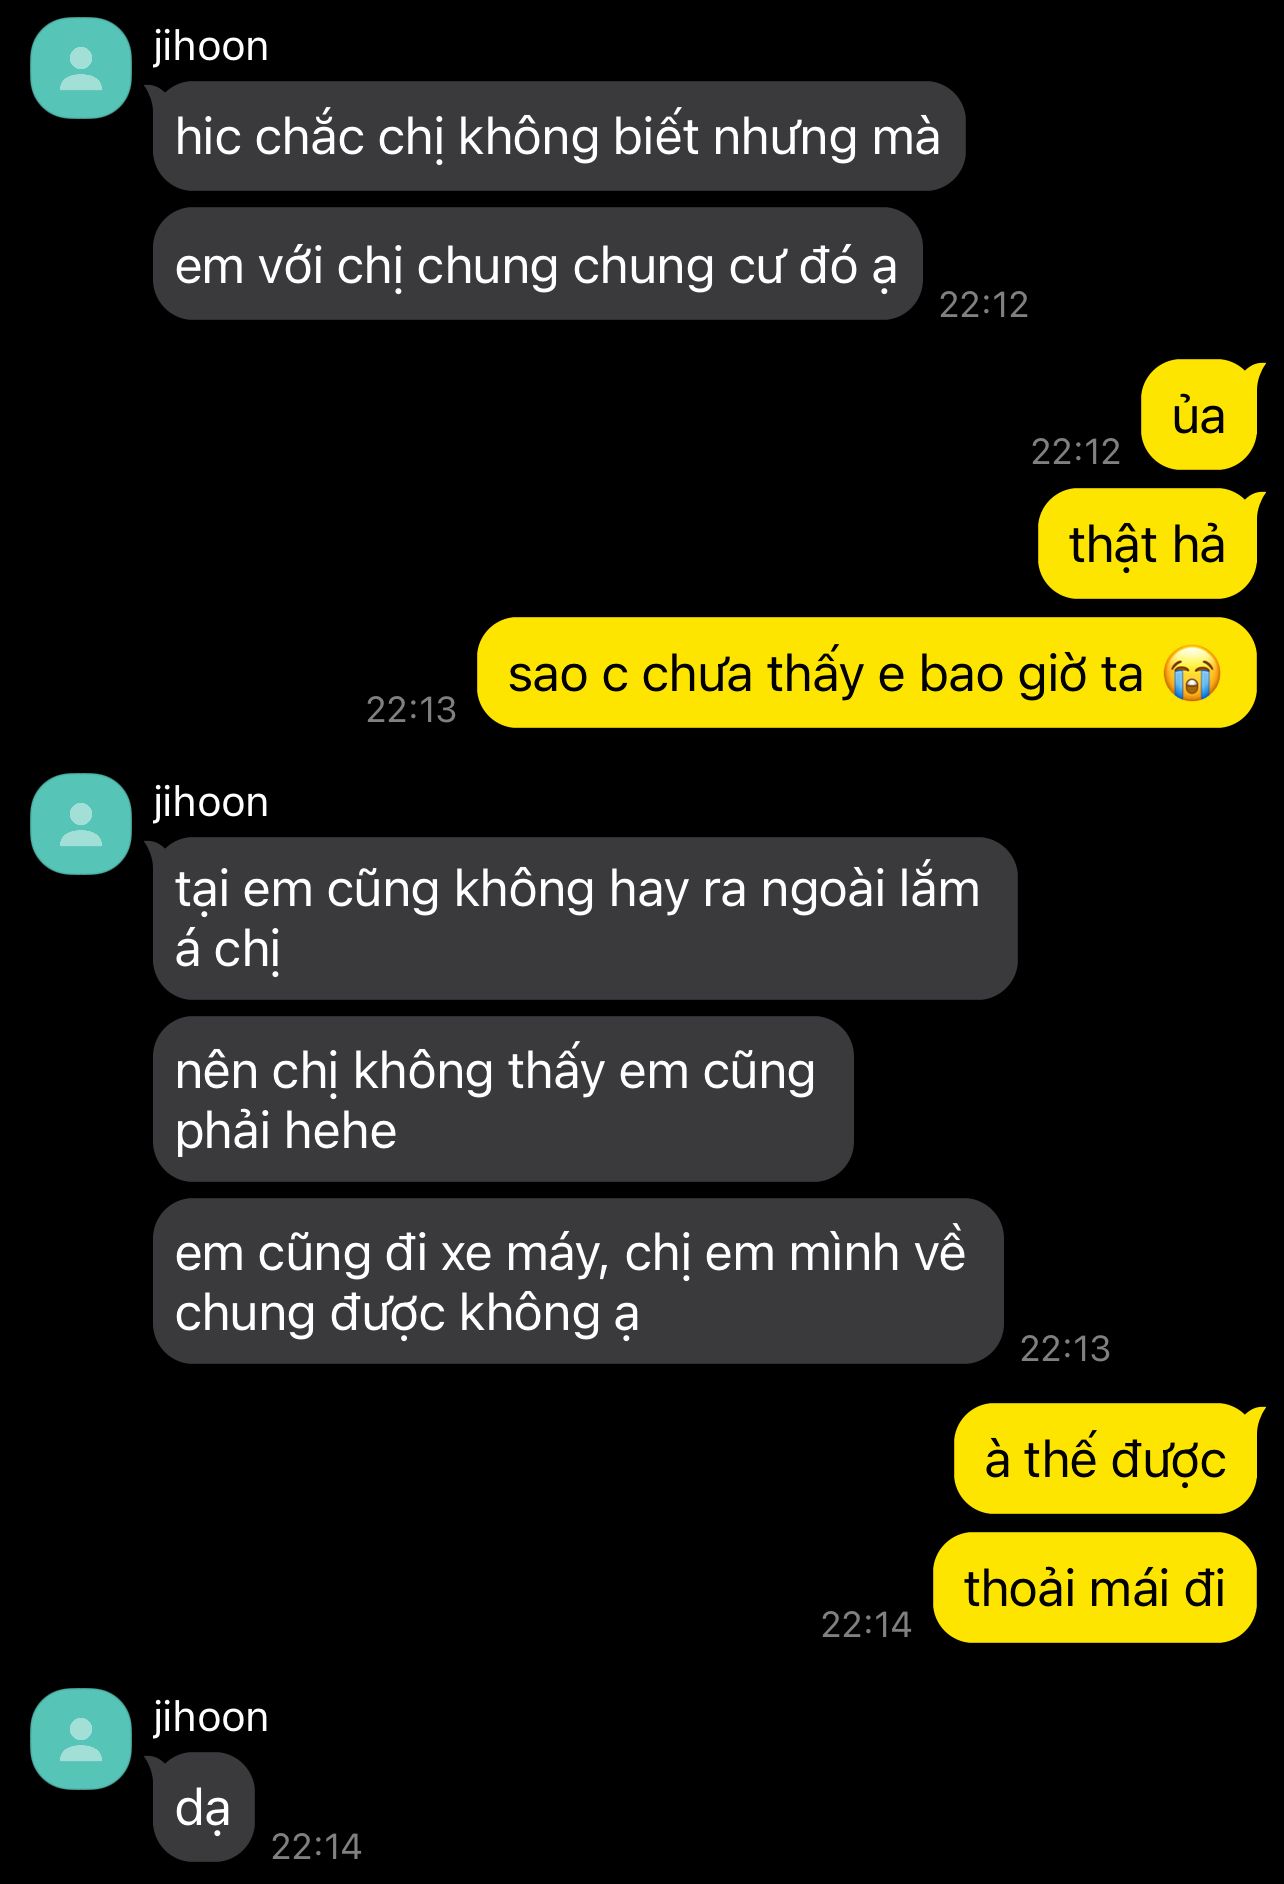Tap the 'tại em cũng không hay ra ngoài lắm' bubble
Screen dimensions: 1284x1884
(585, 918)
